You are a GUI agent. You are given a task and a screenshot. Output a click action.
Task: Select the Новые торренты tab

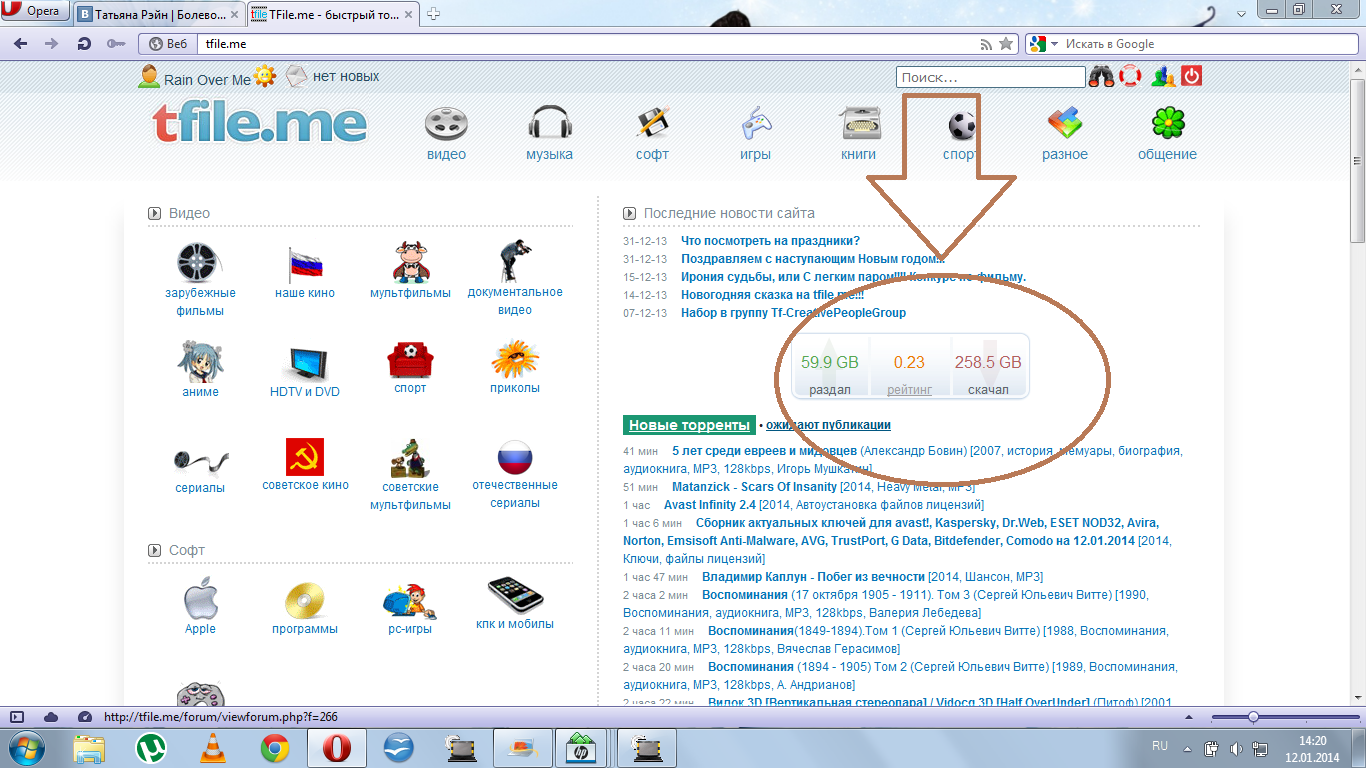(689, 425)
